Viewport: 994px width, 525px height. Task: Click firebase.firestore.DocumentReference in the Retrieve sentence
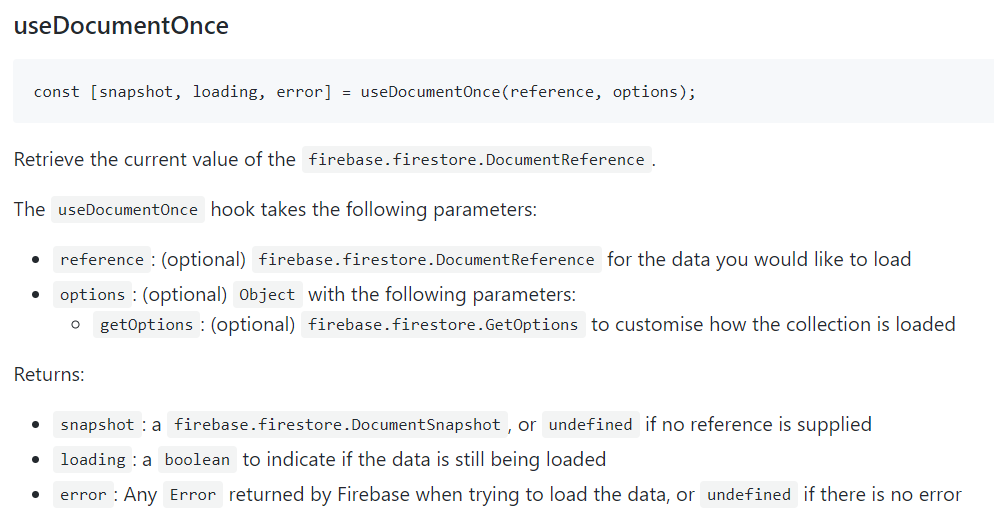point(476,160)
